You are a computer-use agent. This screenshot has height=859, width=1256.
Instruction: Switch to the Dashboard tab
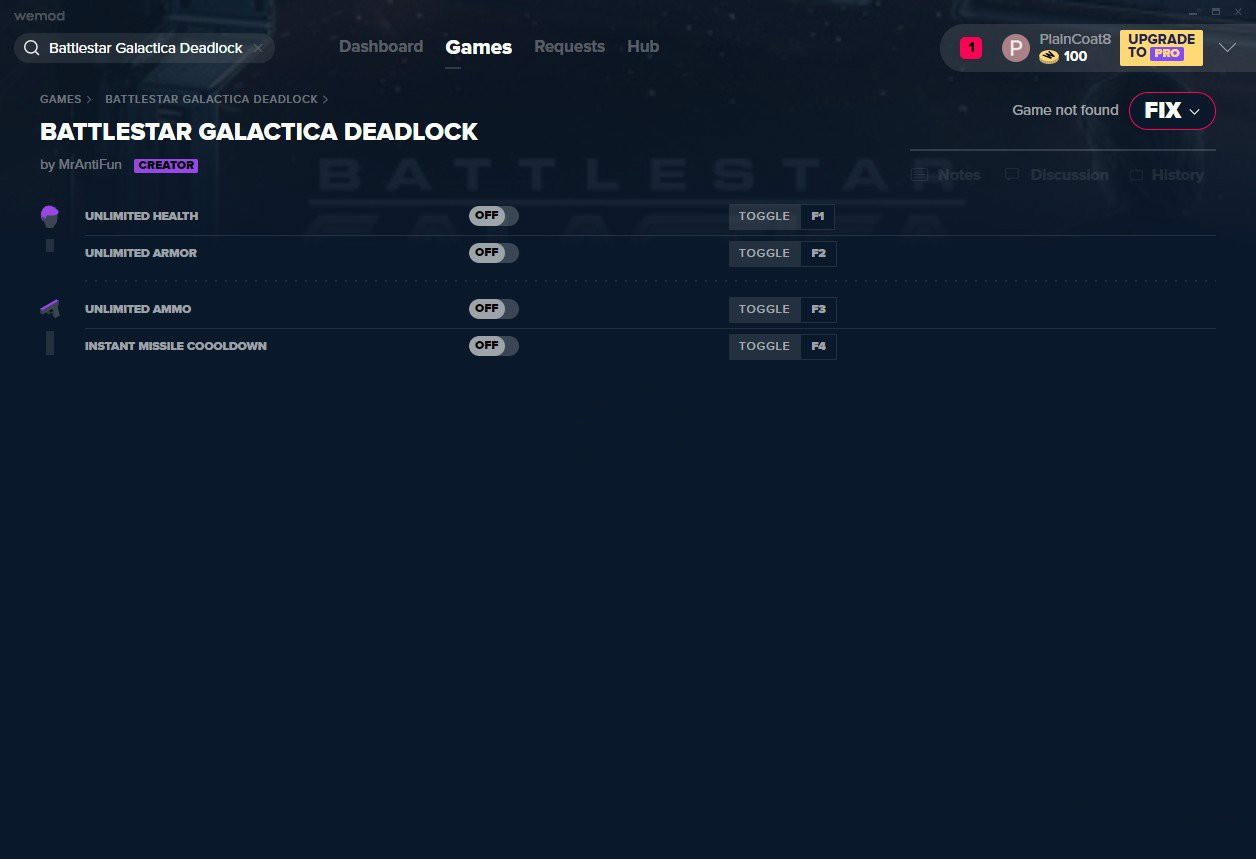click(x=381, y=47)
